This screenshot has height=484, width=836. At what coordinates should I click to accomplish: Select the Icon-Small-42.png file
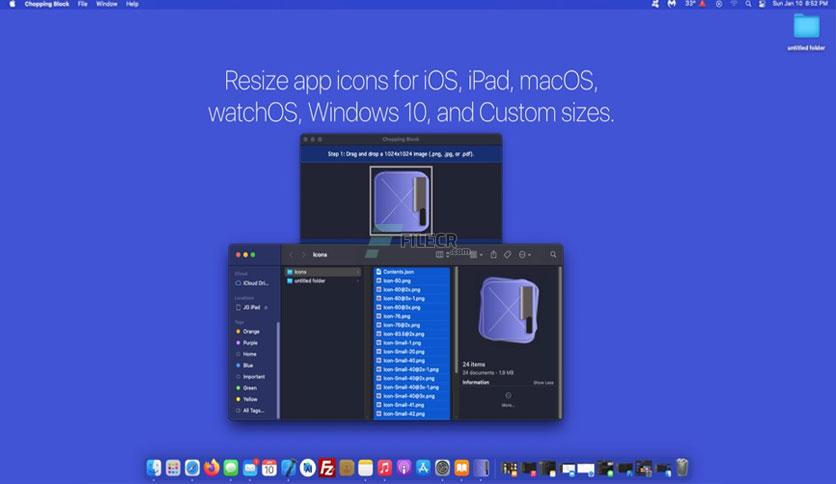pos(412,414)
